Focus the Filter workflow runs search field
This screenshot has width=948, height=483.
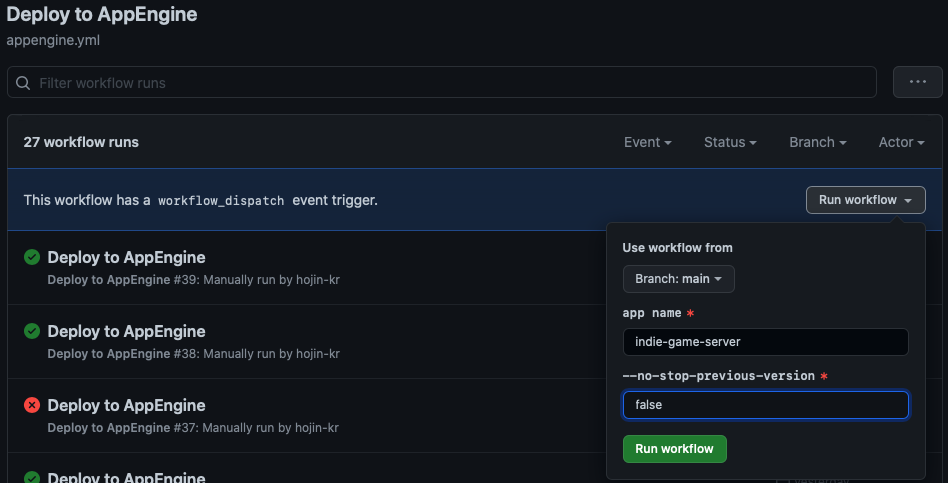(441, 82)
